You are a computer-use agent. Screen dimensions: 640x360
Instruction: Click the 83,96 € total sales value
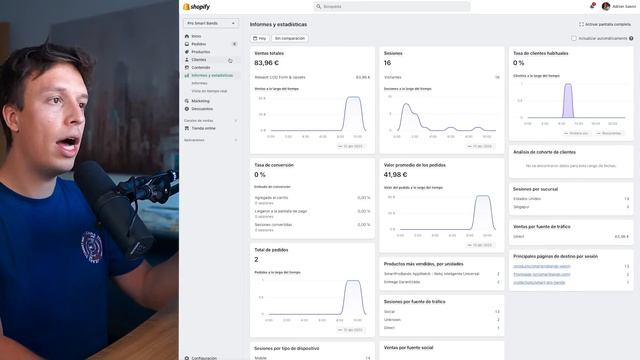click(x=267, y=63)
